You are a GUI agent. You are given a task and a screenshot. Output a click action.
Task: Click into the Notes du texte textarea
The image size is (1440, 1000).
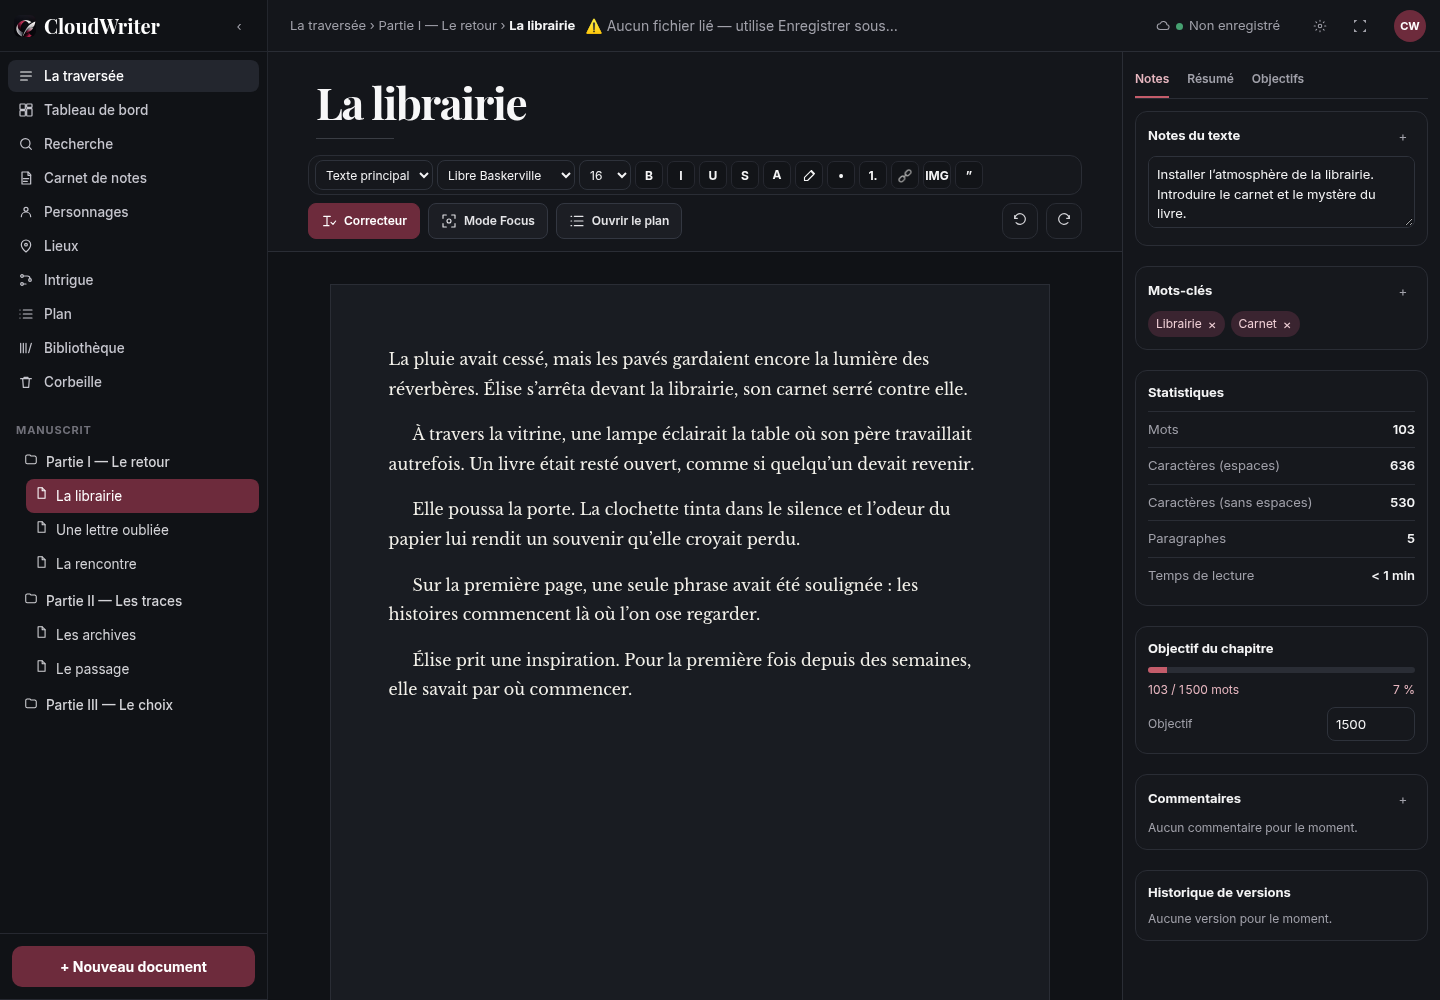pos(1281,192)
